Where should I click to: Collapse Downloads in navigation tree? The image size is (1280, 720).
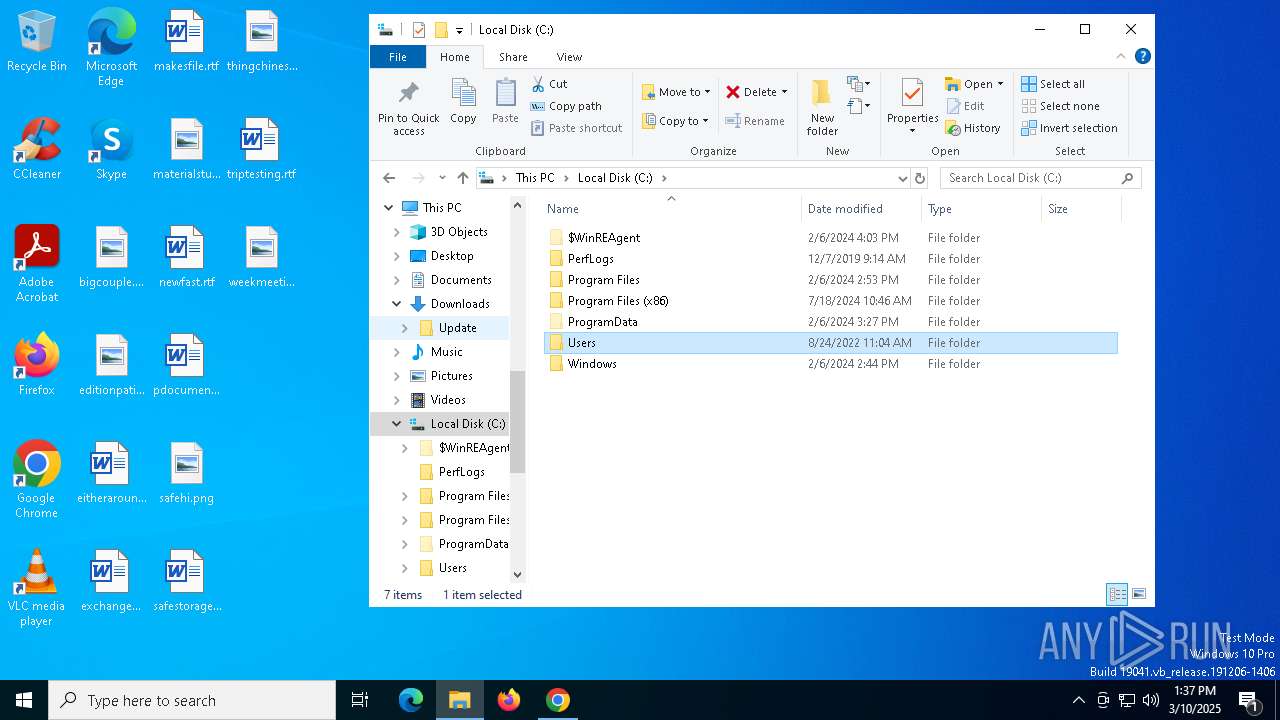pyautogui.click(x=397, y=304)
